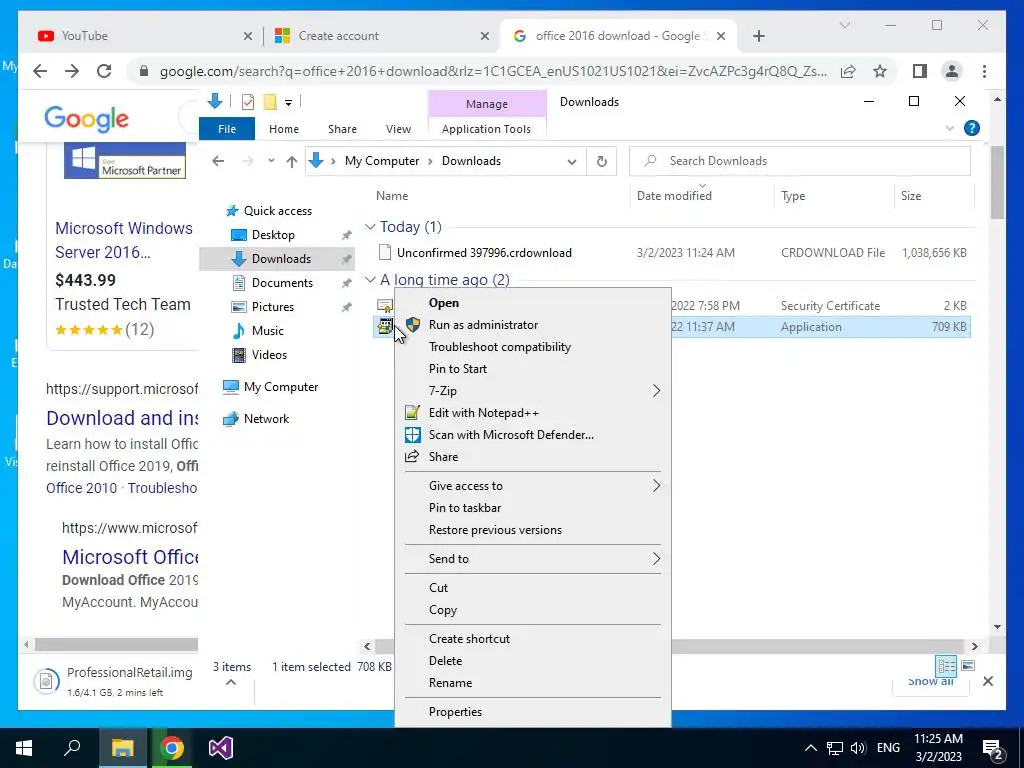This screenshot has height=768, width=1024.
Task: Open taskbar search magnifier
Action: pyautogui.click(x=72, y=748)
